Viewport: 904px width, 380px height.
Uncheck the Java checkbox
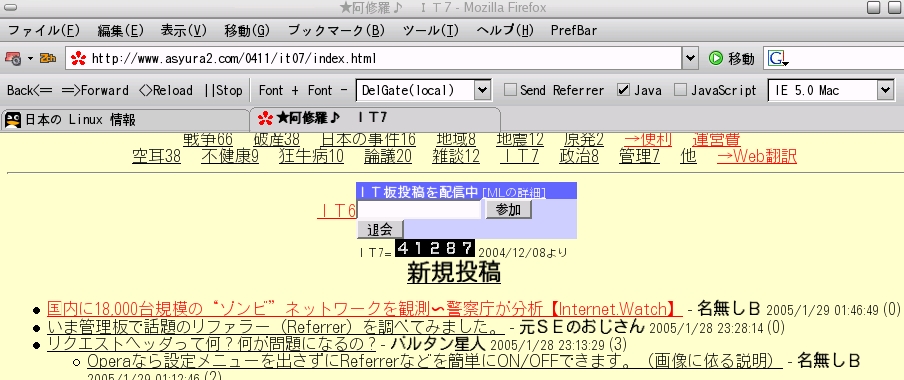623,90
